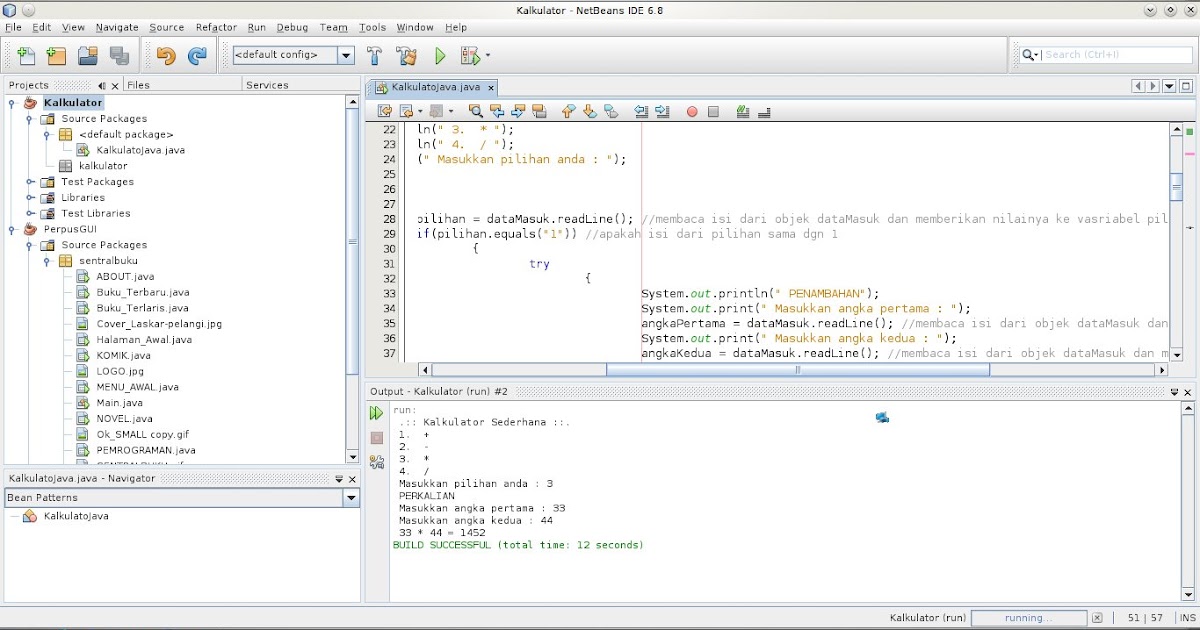The height and width of the screenshot is (630, 1200).
Task: Stop macro recording square icon
Action: point(713,112)
